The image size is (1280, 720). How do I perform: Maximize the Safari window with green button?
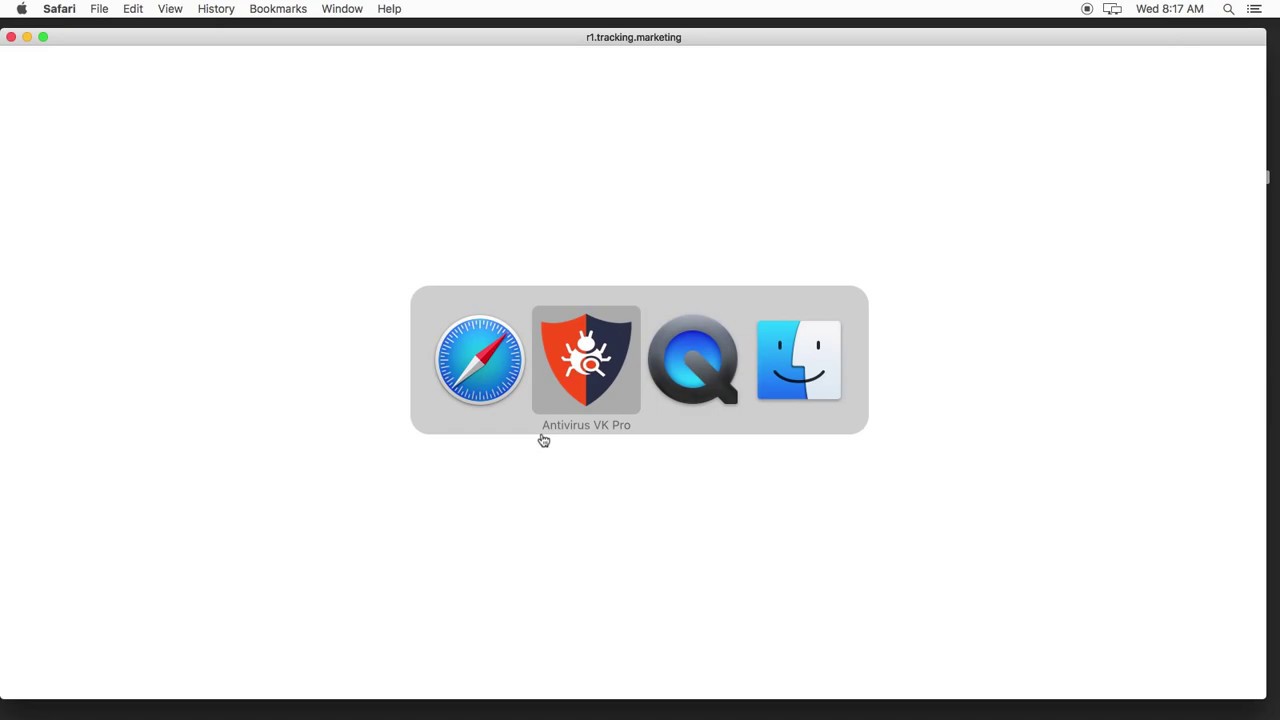pyautogui.click(x=43, y=37)
